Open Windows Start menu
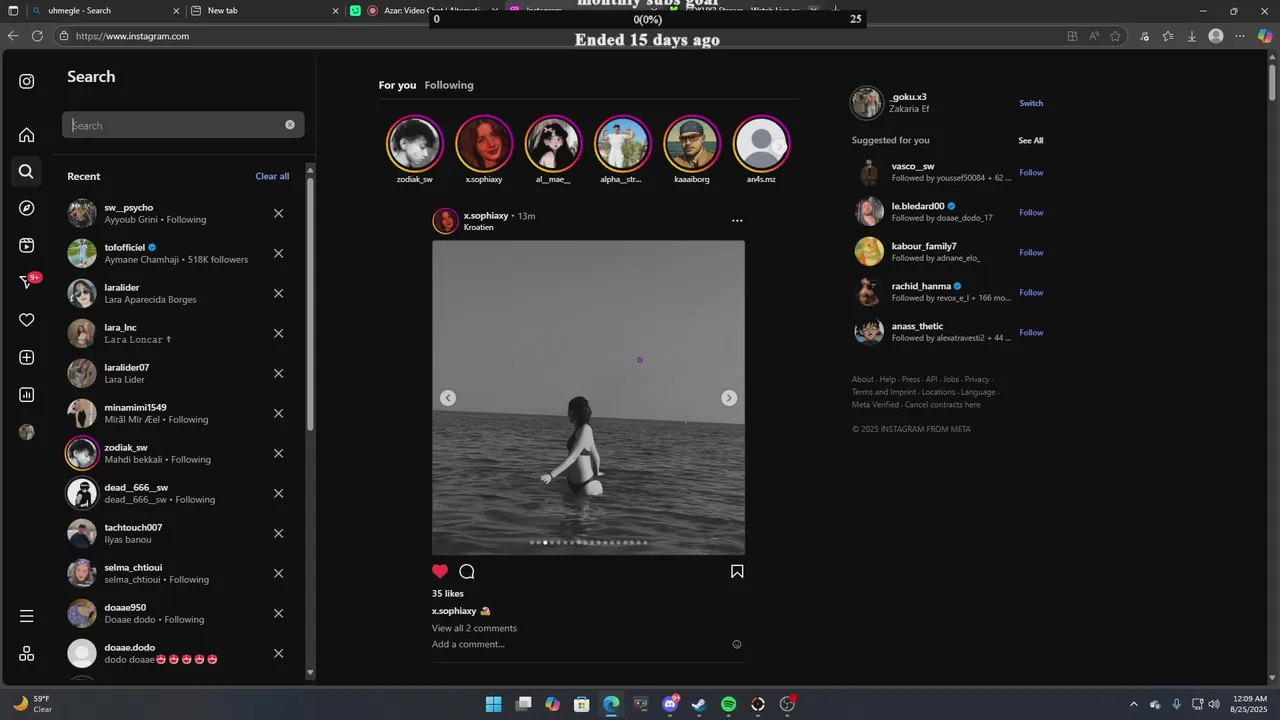This screenshot has width=1280, height=720. point(493,704)
